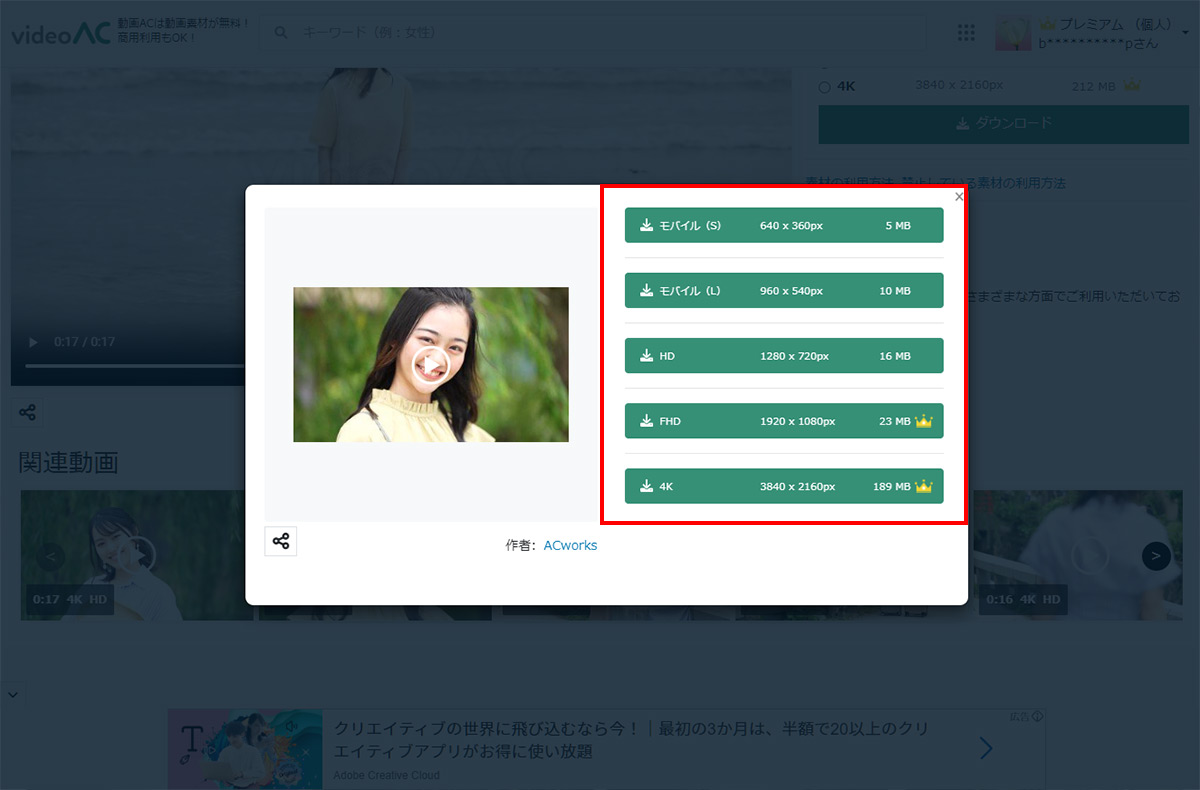Go to next related videos with right arrow

pos(1156,556)
